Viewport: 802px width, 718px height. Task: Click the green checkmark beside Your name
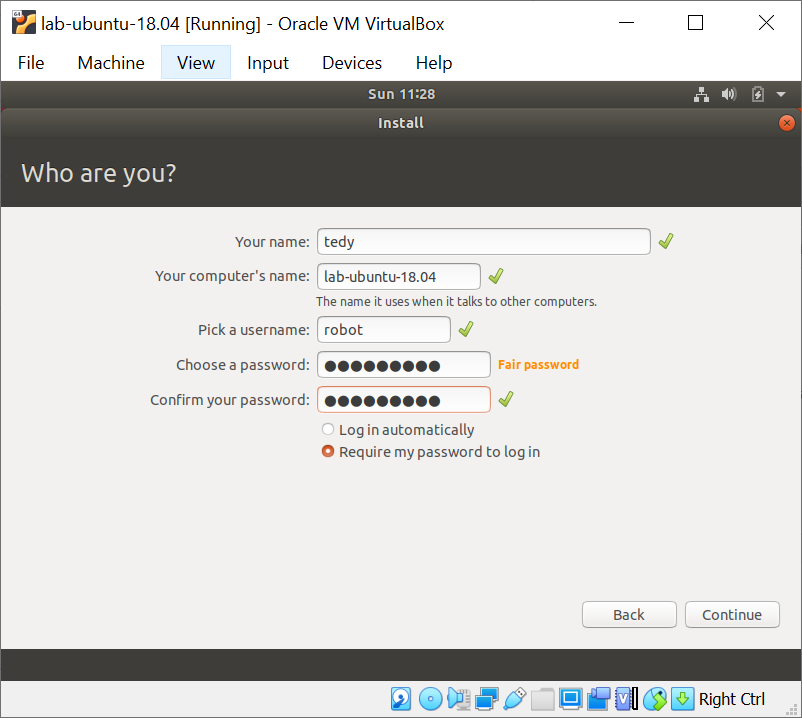[666, 241]
